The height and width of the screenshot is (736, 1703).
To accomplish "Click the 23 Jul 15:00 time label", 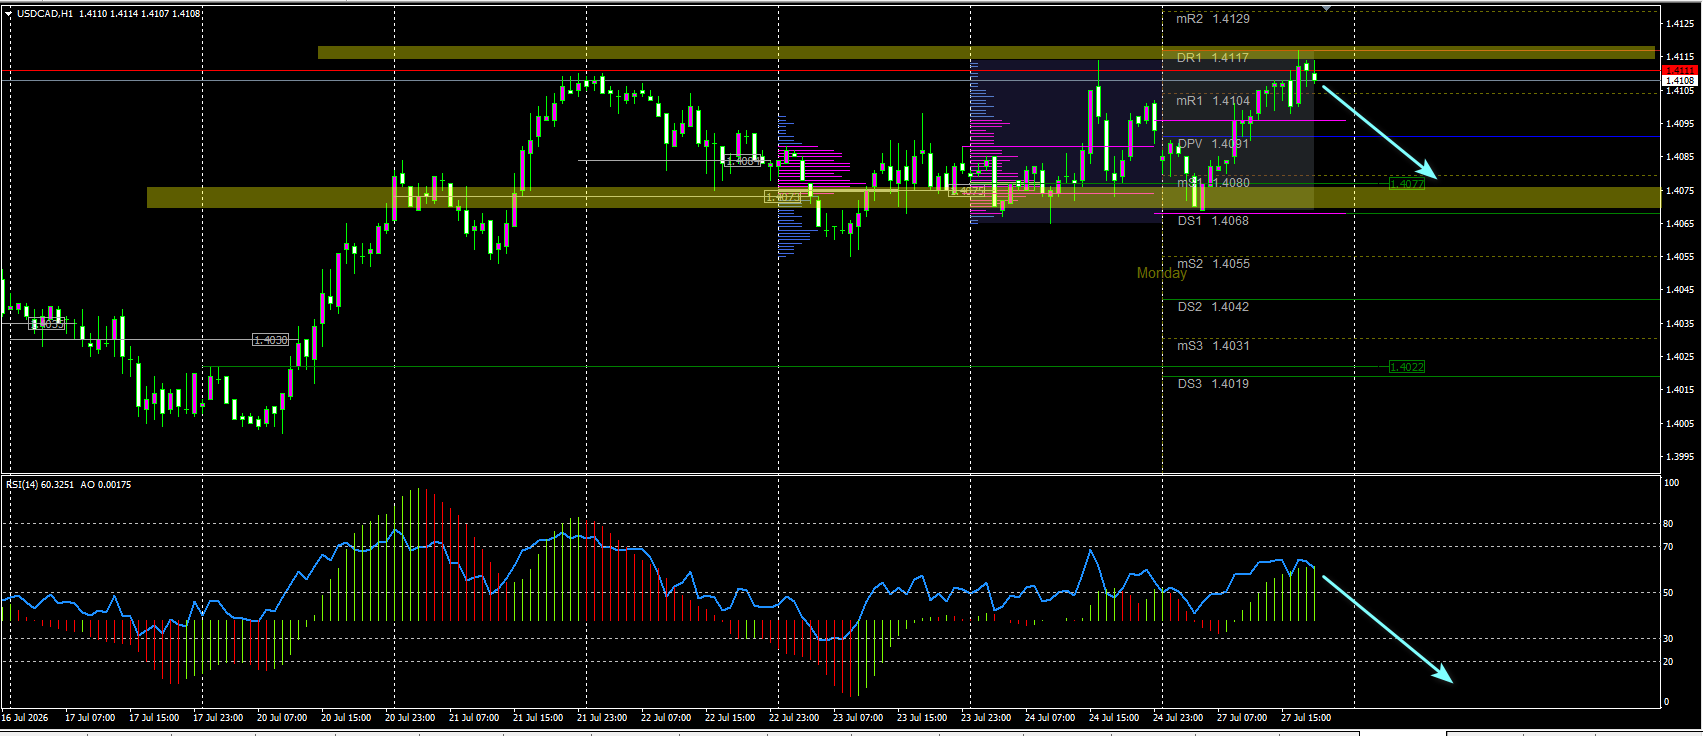I will coord(922,718).
